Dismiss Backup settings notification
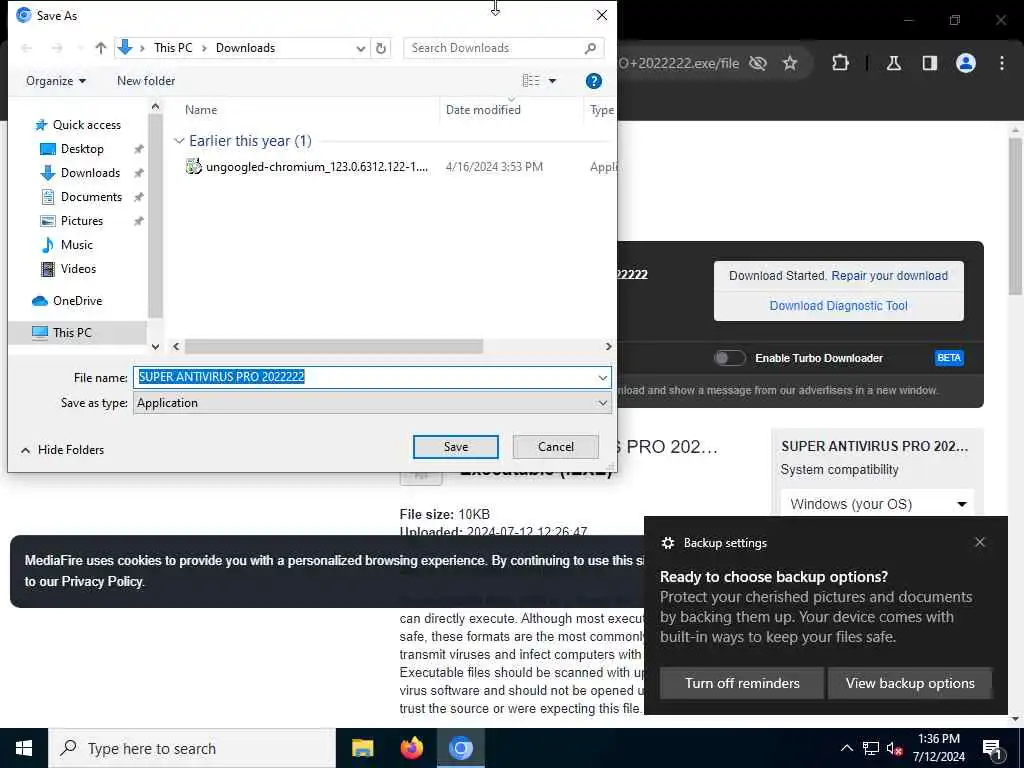This screenshot has height=768, width=1024. pyautogui.click(x=980, y=542)
